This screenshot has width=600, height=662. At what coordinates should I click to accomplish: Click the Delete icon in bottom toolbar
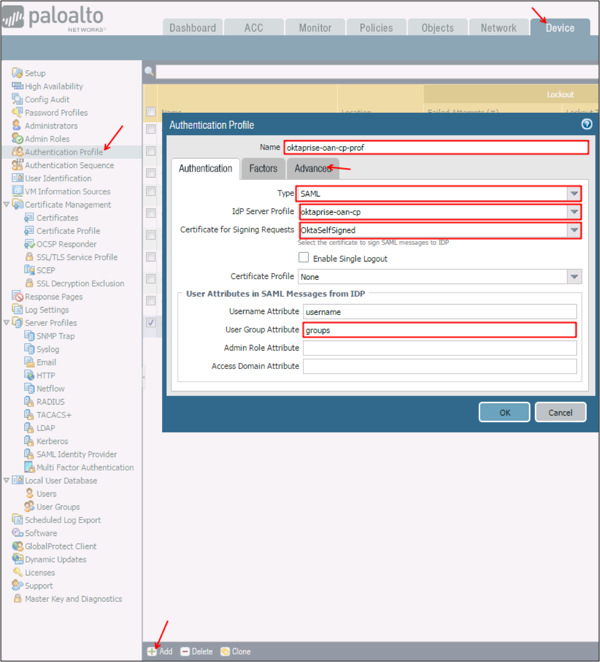(184, 651)
